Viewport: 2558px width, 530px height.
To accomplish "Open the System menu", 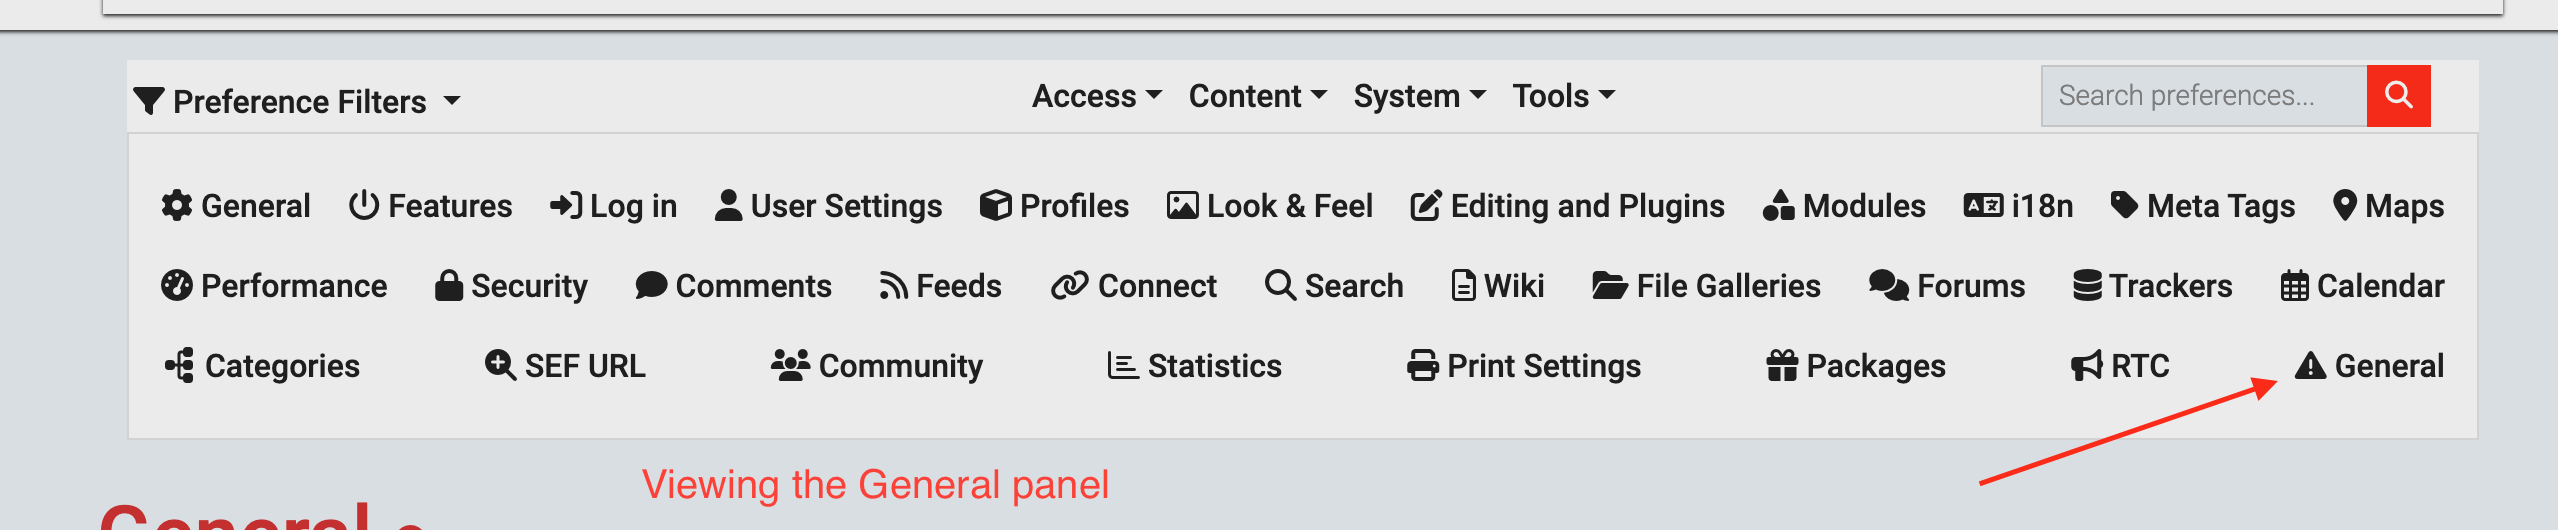I will pyautogui.click(x=1420, y=96).
